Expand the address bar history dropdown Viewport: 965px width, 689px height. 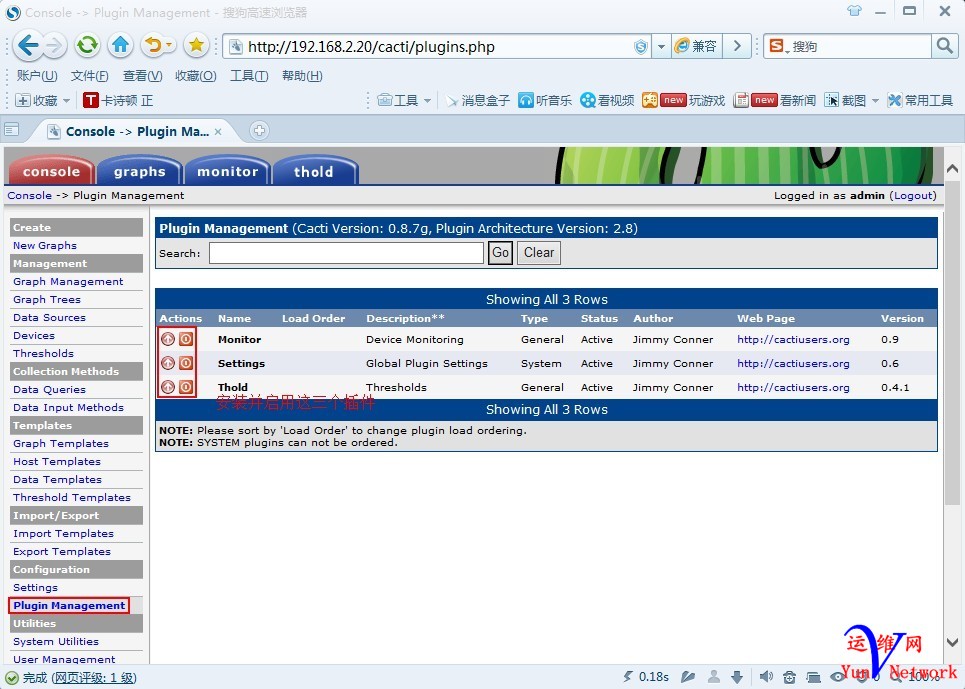pos(661,46)
